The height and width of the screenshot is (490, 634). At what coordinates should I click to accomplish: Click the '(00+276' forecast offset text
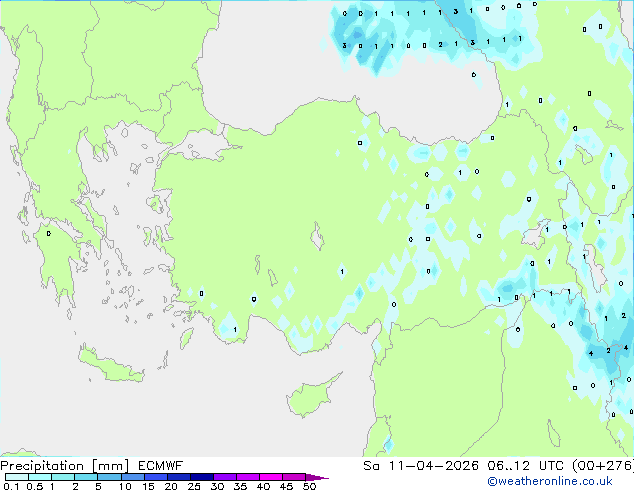coord(602,466)
